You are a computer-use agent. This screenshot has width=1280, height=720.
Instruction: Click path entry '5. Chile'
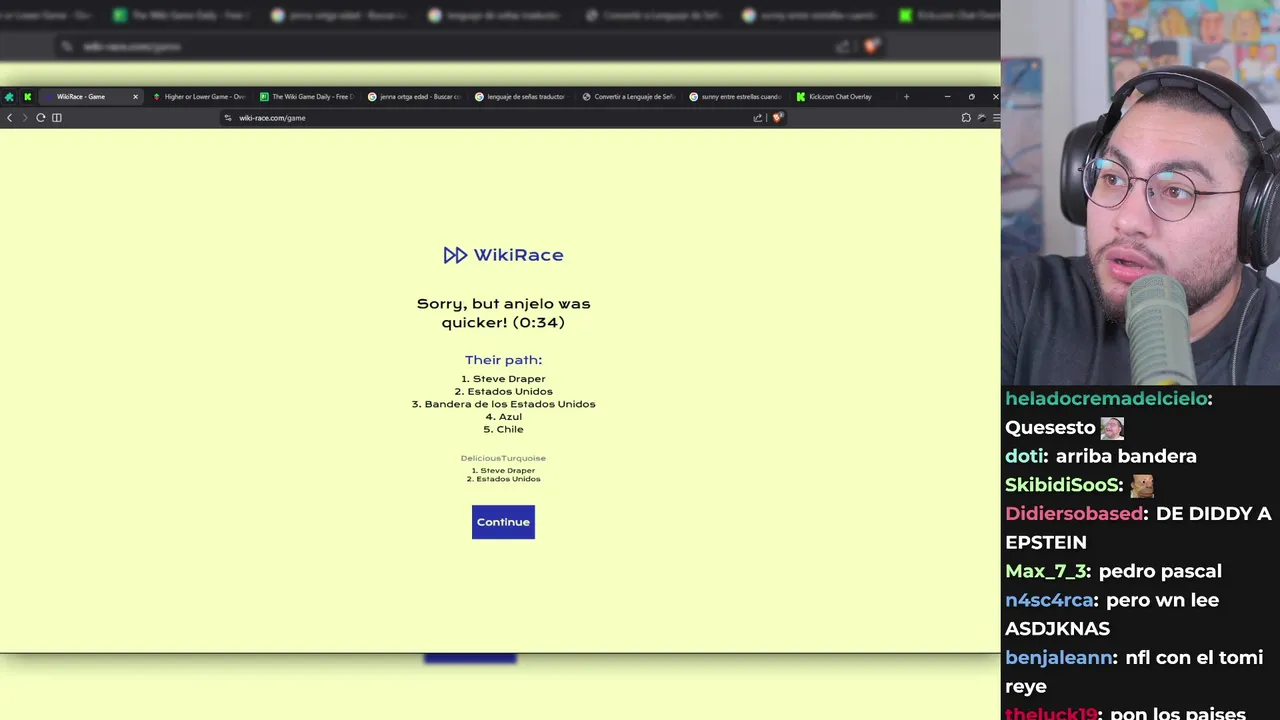[503, 429]
